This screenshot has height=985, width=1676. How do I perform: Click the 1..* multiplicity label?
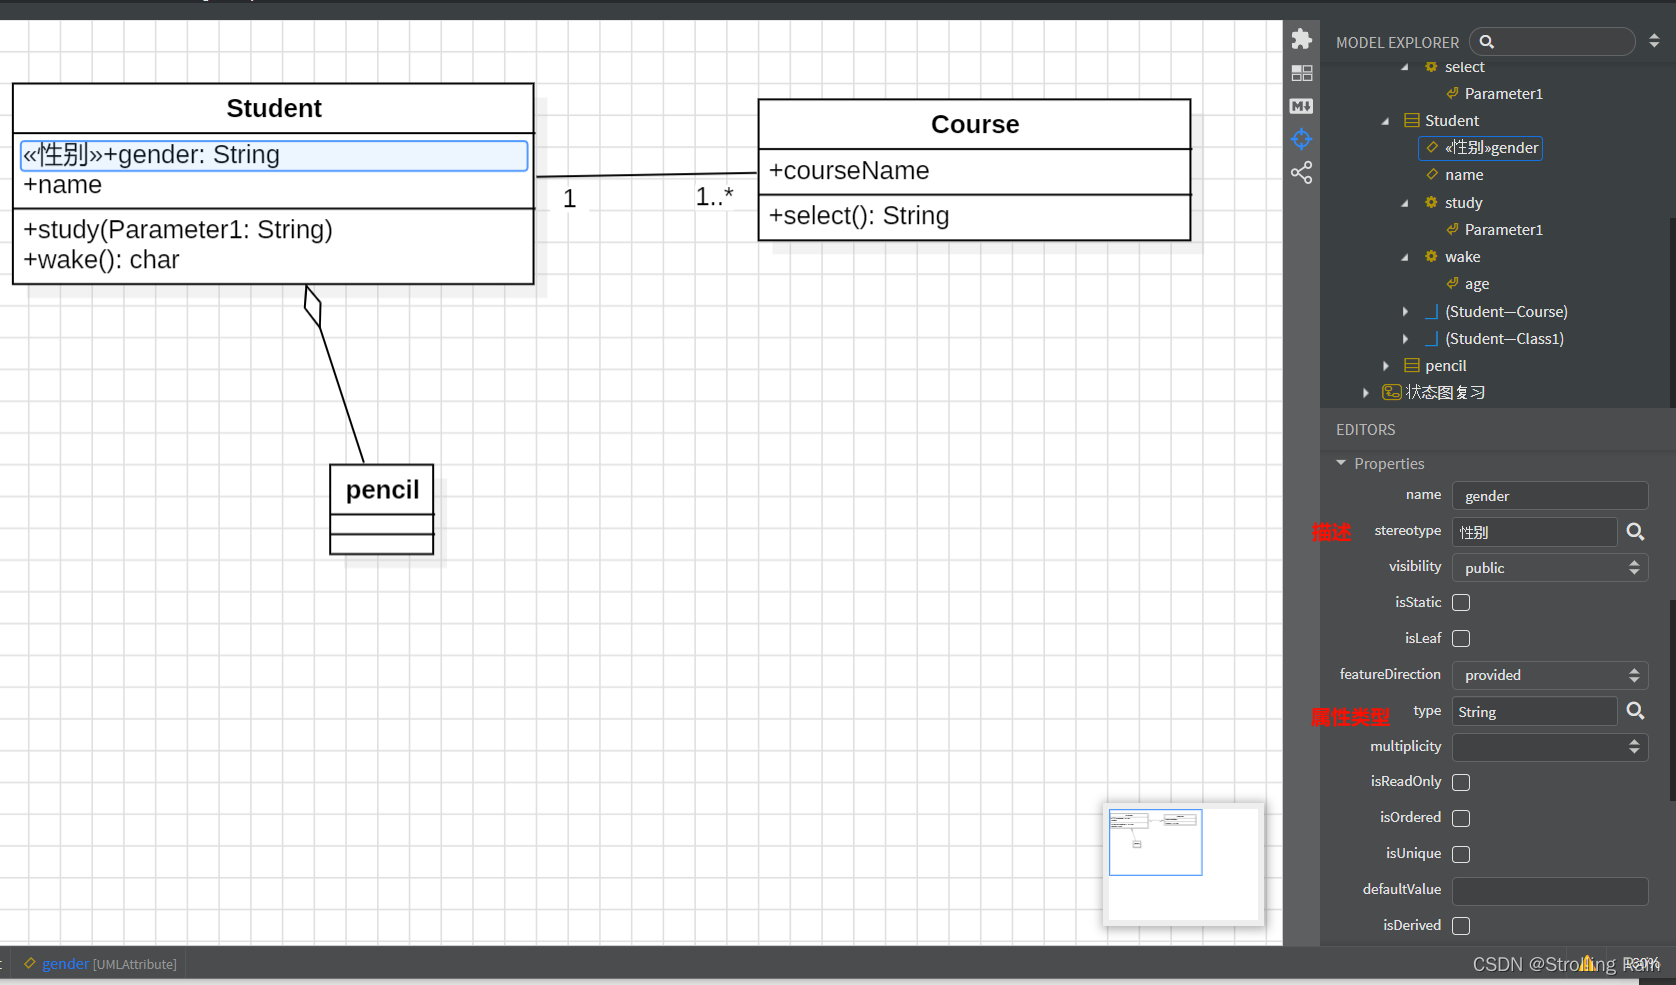[714, 196]
